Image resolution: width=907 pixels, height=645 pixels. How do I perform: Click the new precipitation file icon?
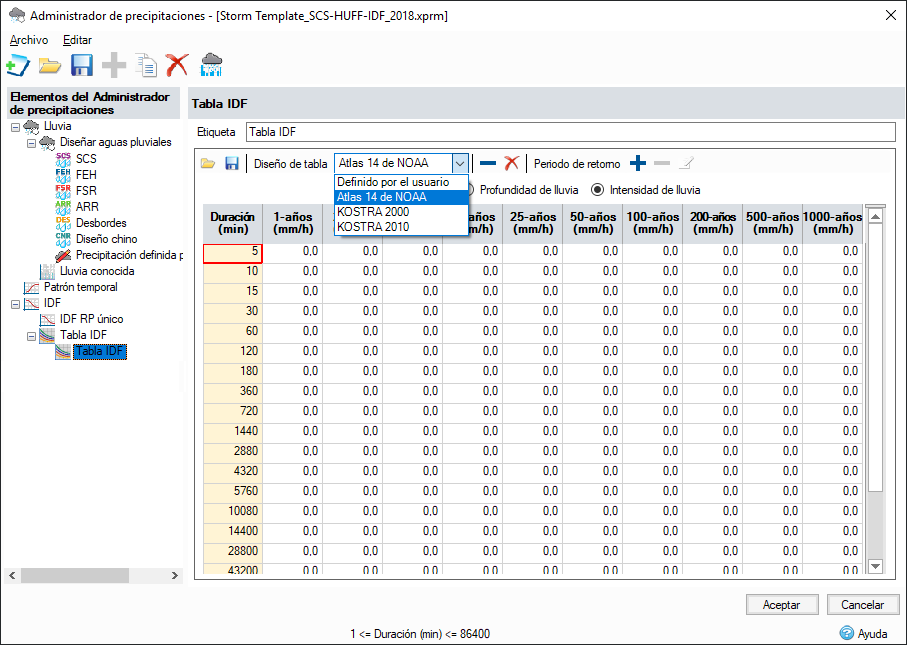coord(17,66)
